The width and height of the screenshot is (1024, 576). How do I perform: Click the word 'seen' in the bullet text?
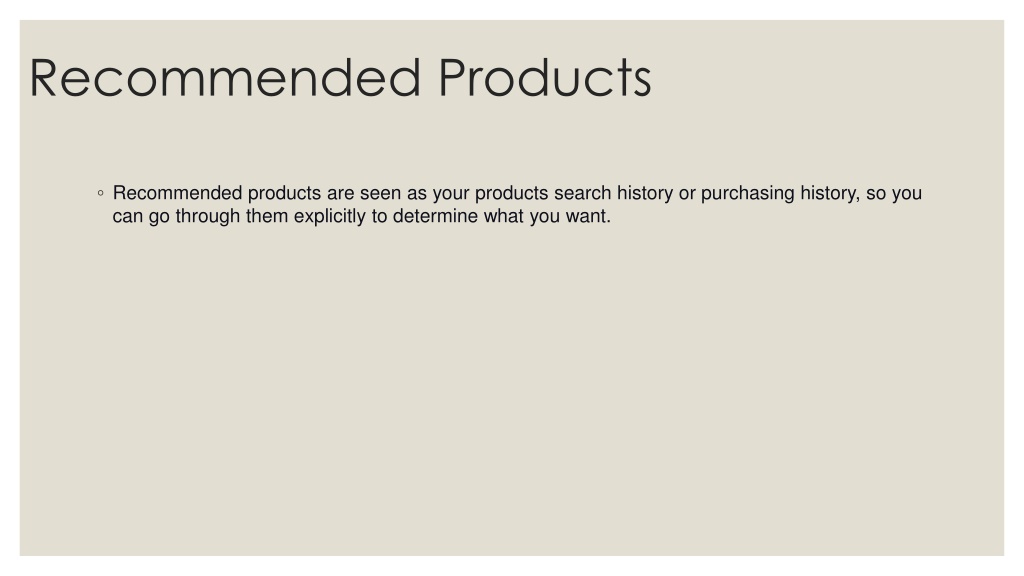click(380, 194)
